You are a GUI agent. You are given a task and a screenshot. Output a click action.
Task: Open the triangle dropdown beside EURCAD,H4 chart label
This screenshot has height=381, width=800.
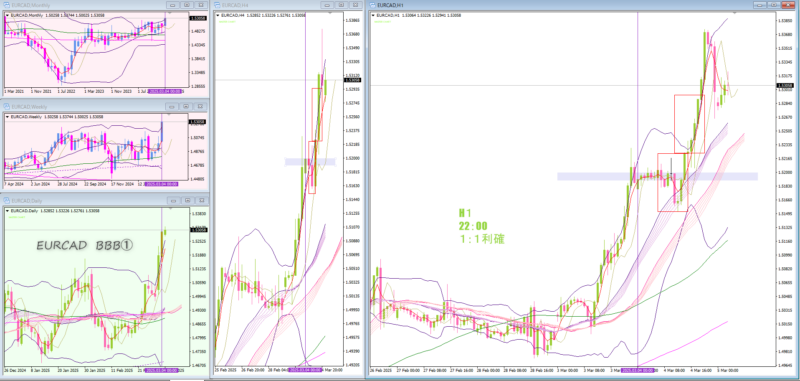[218, 16]
